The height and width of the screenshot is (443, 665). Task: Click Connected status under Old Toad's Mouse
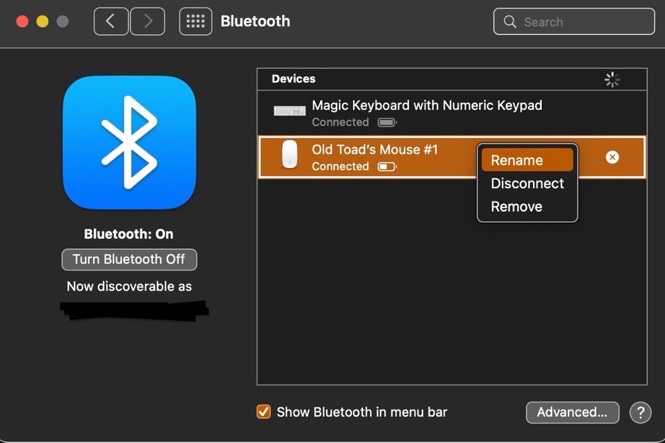[x=340, y=167]
